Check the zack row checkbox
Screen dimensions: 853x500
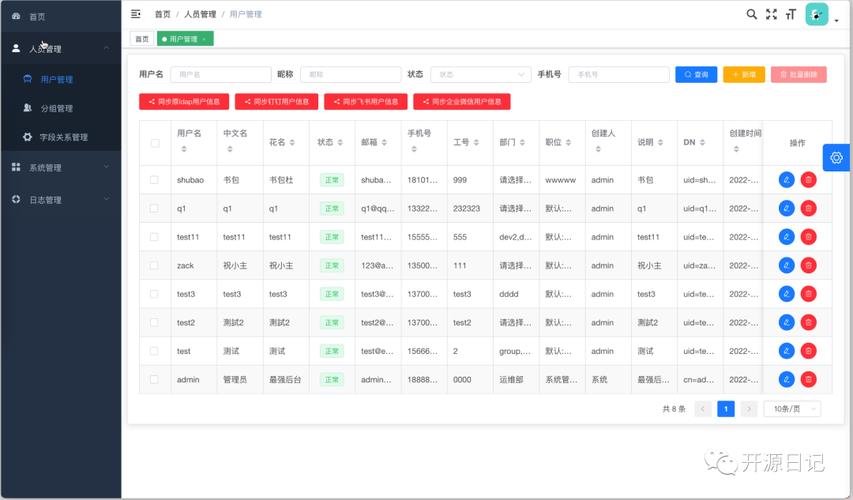(x=154, y=266)
